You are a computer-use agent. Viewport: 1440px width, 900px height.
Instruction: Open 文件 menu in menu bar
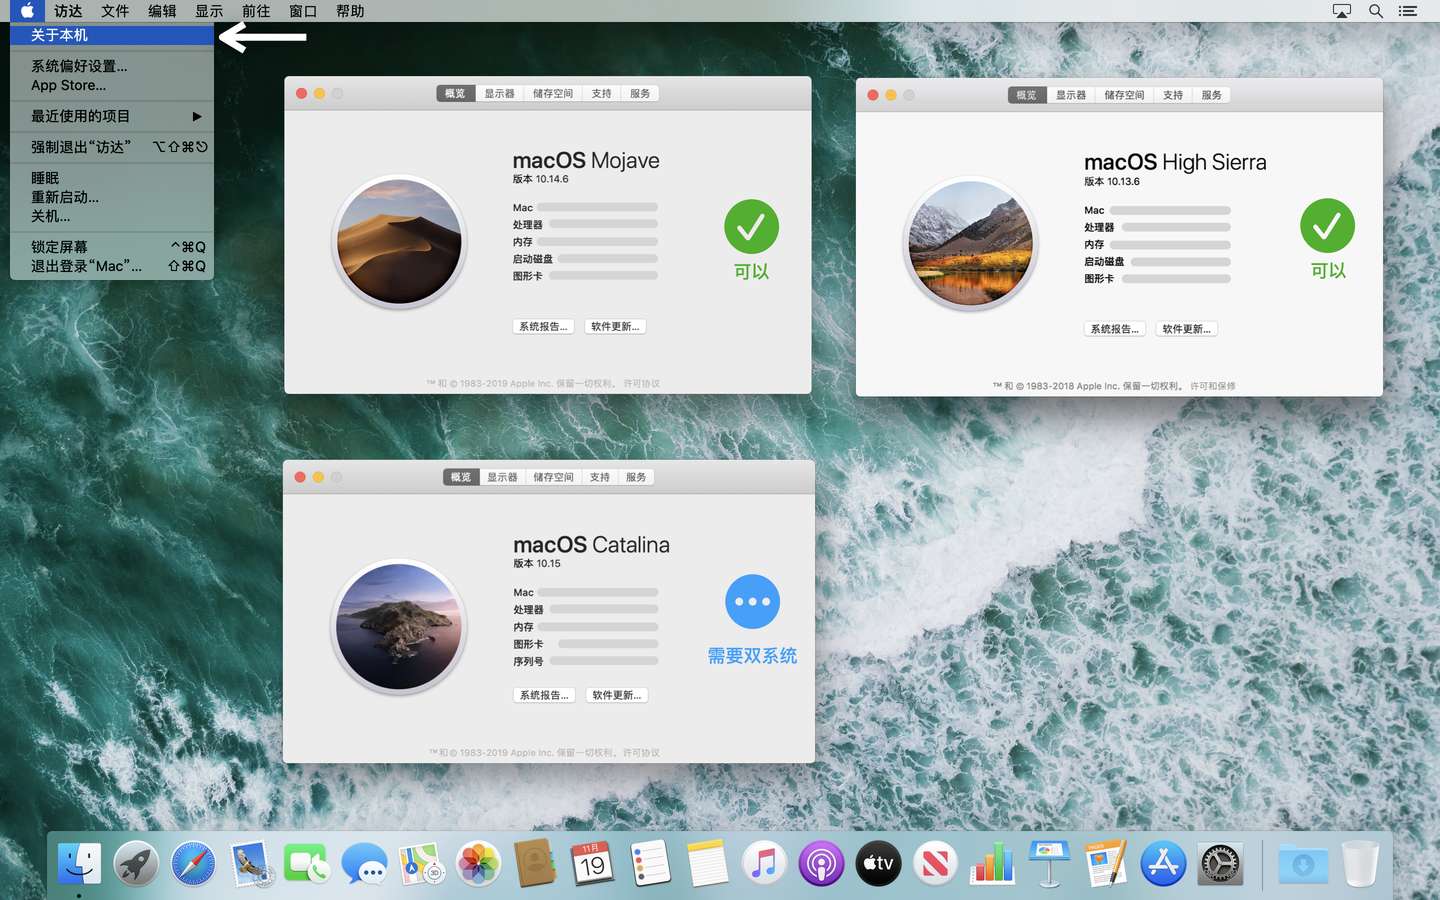115,11
